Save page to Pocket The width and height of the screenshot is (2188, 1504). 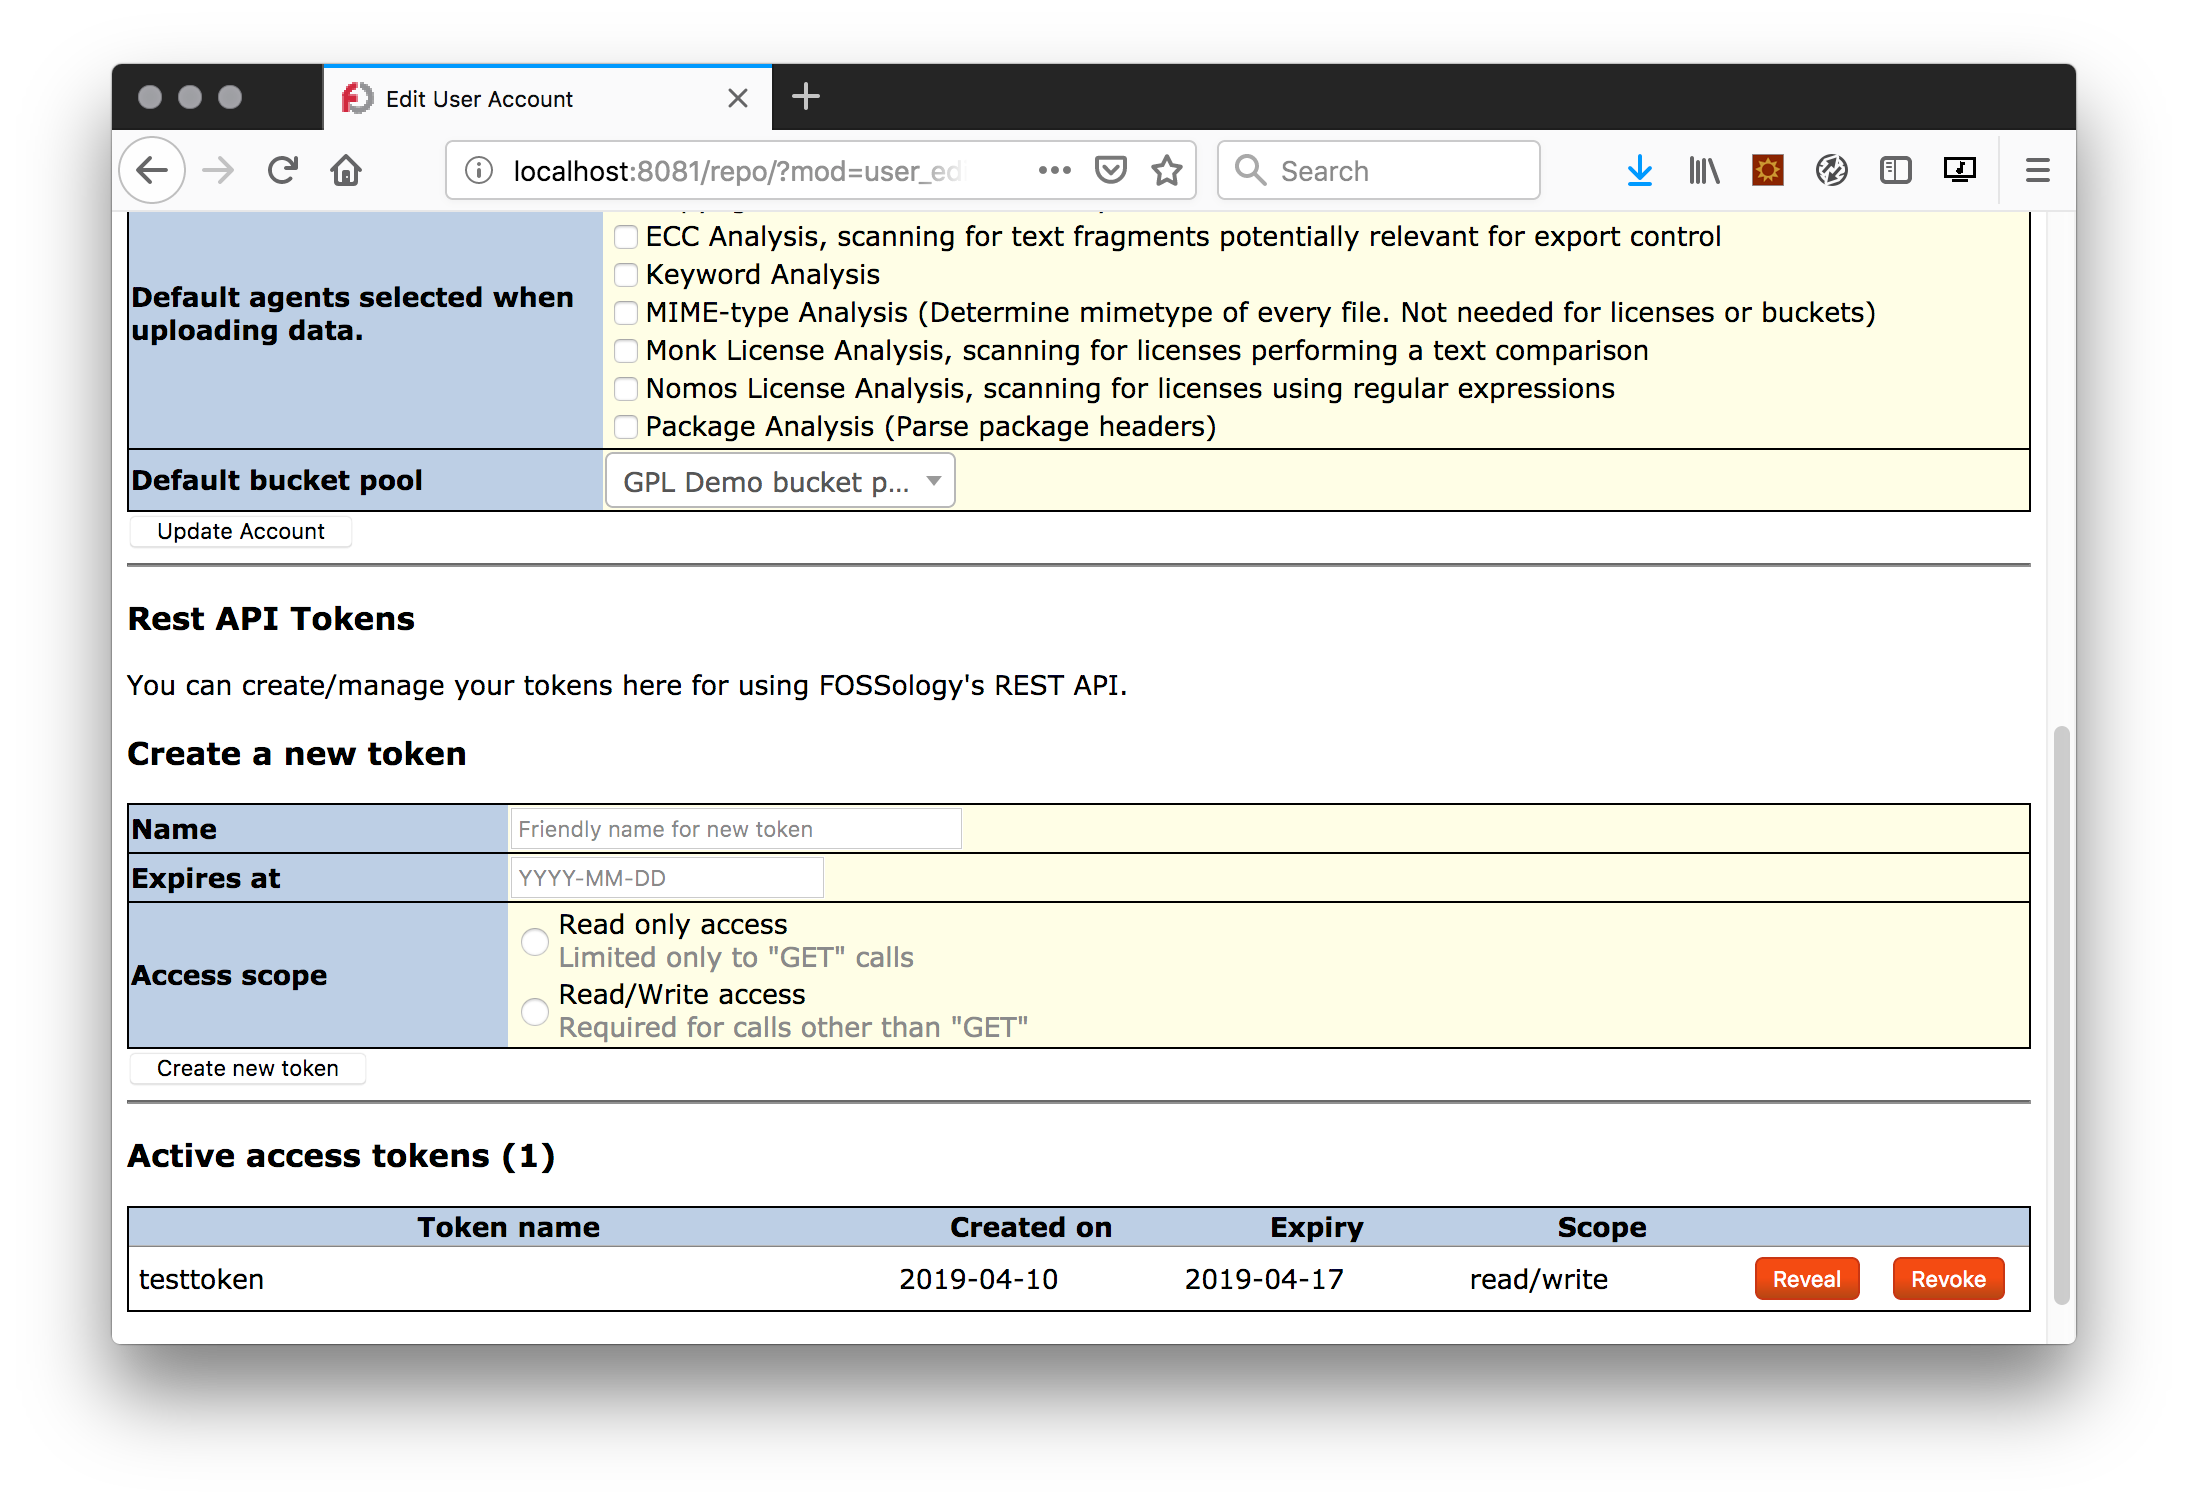click(x=1111, y=171)
